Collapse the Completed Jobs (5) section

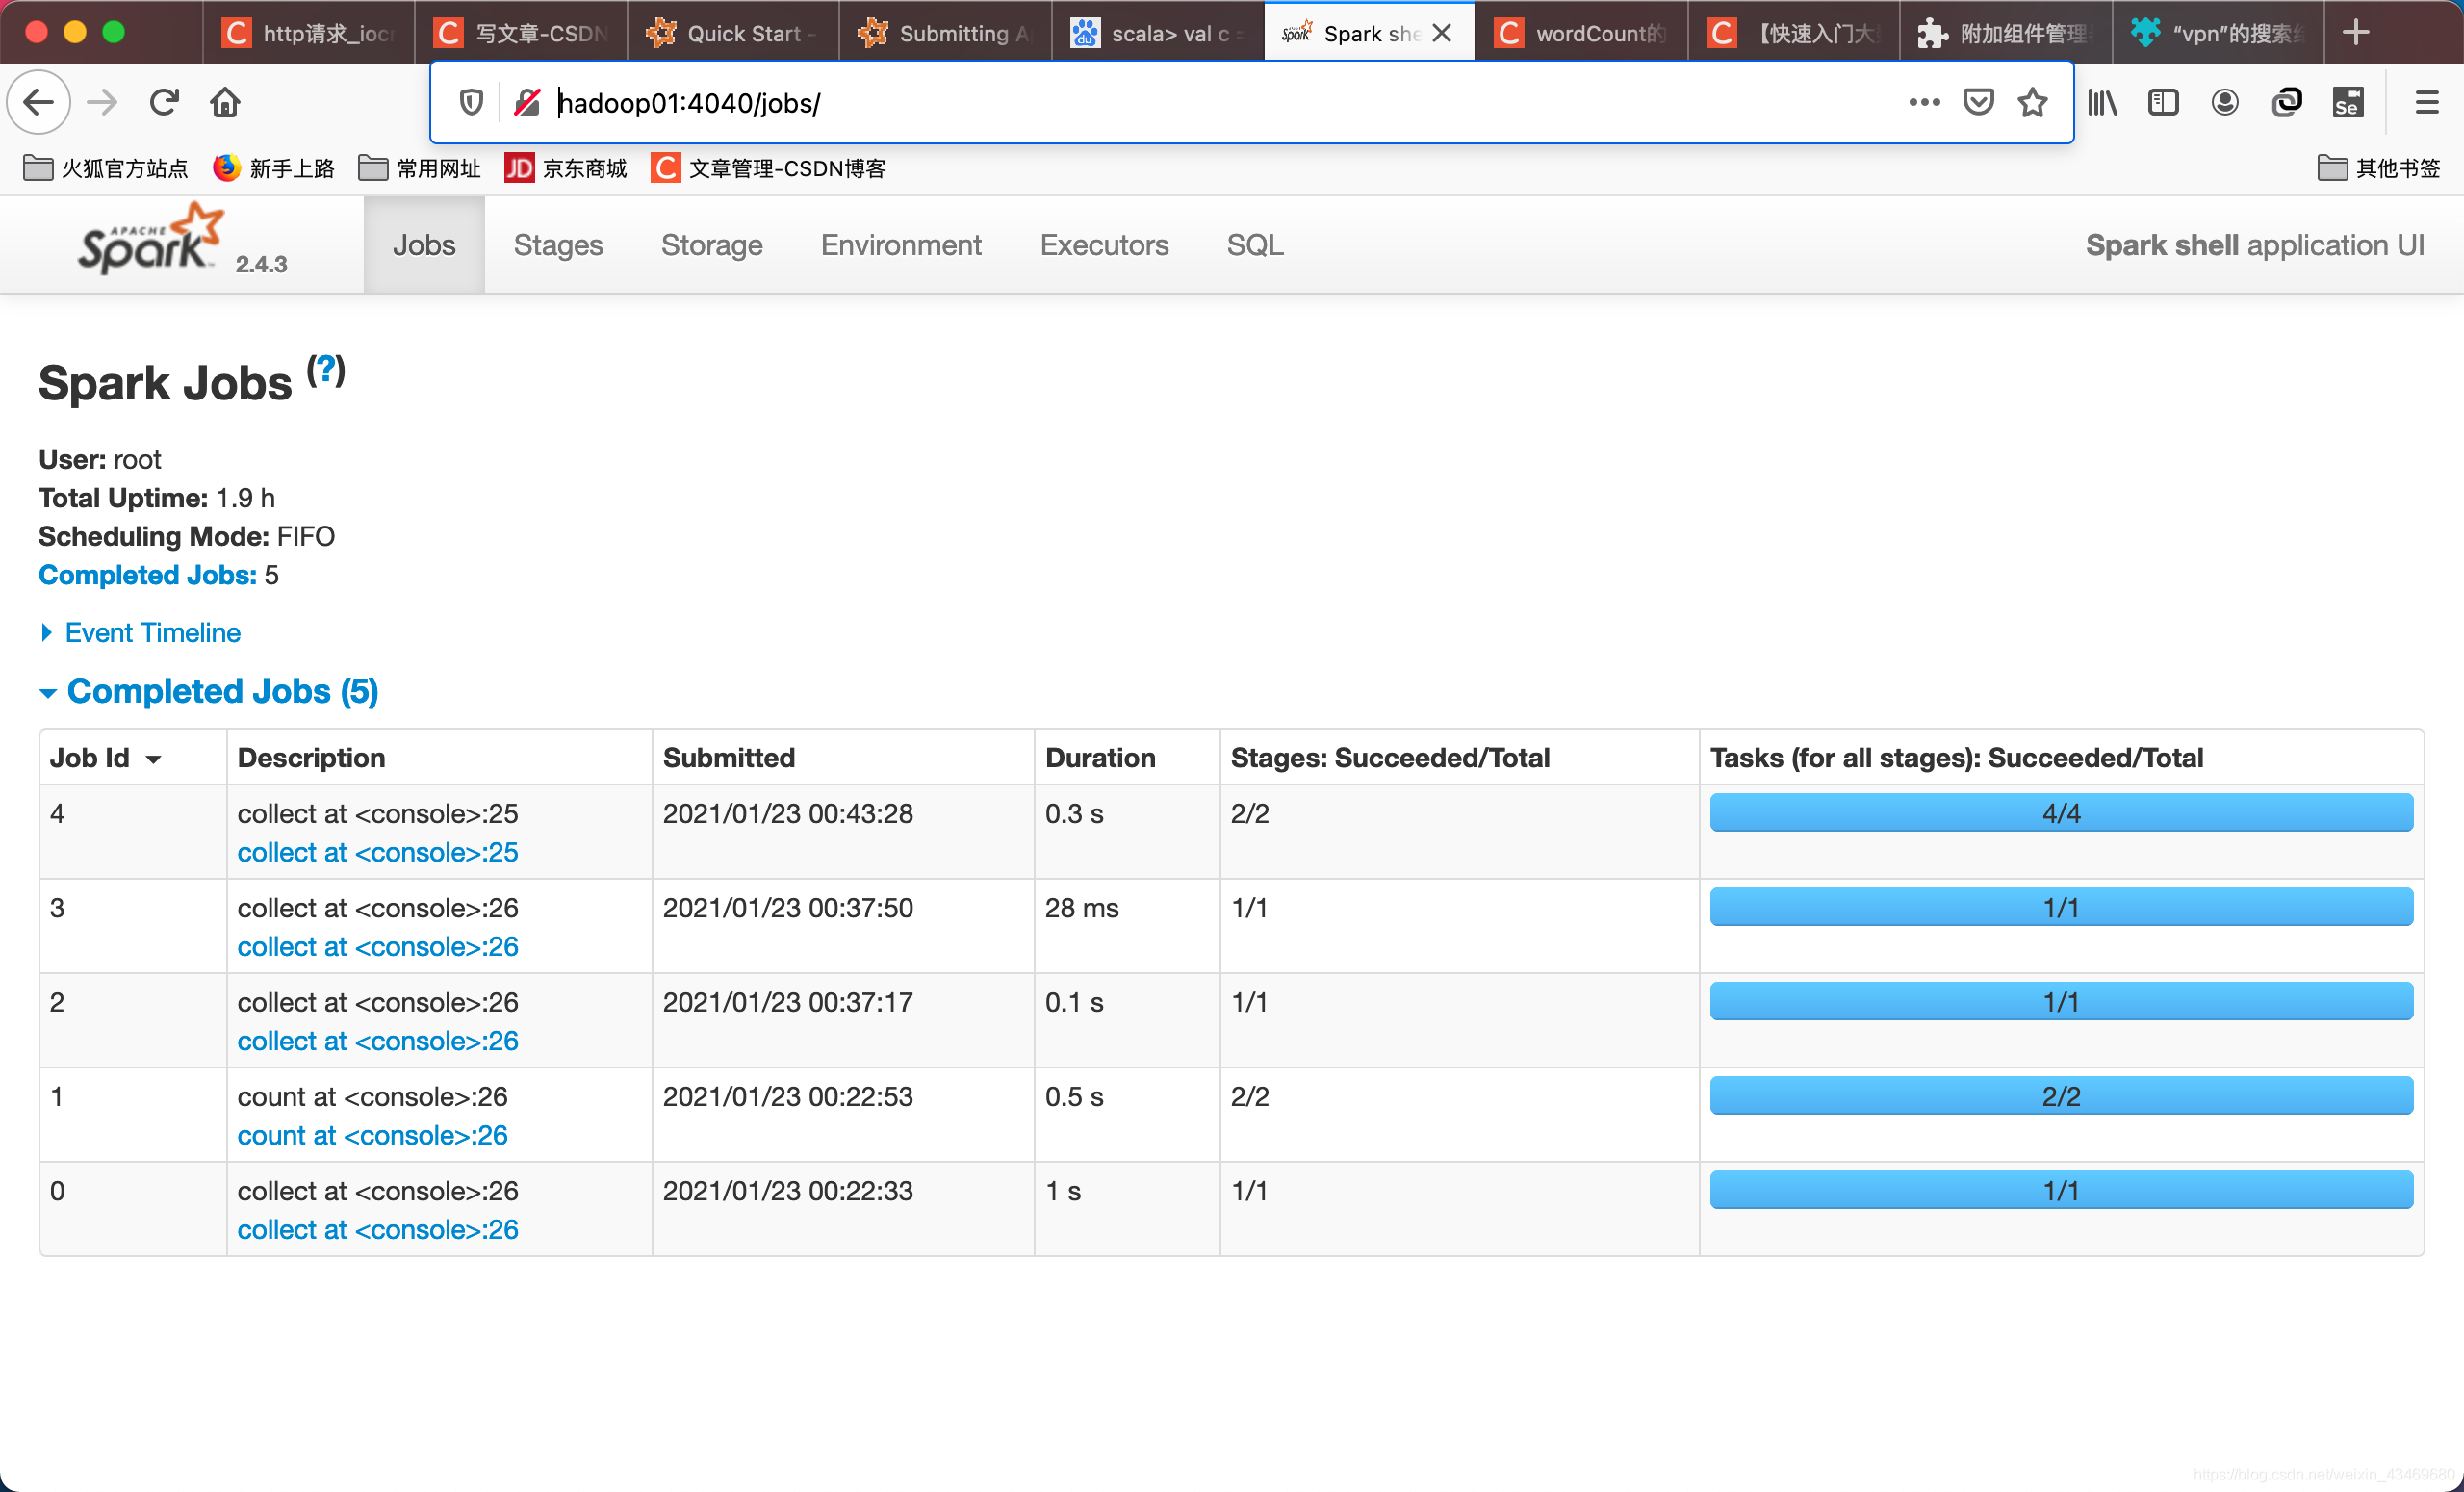coord(208,691)
